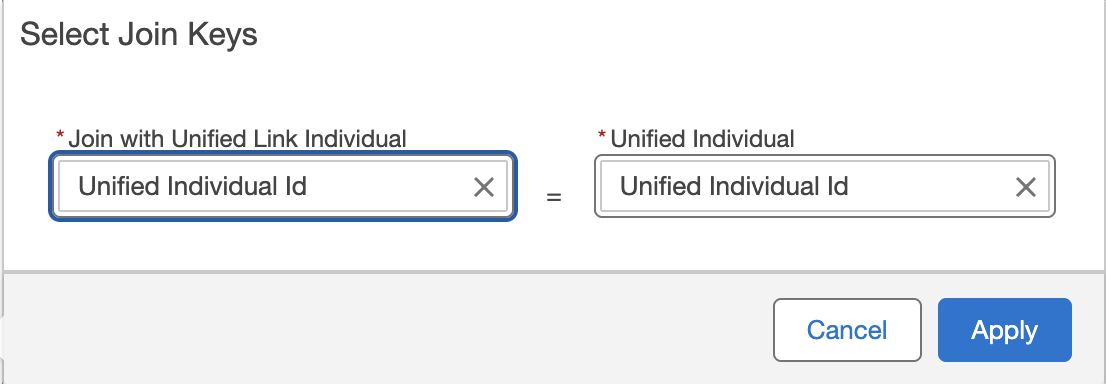Click the red asterisk before Join with Unified Link
1106x384 pixels.
pyautogui.click(x=60, y=136)
